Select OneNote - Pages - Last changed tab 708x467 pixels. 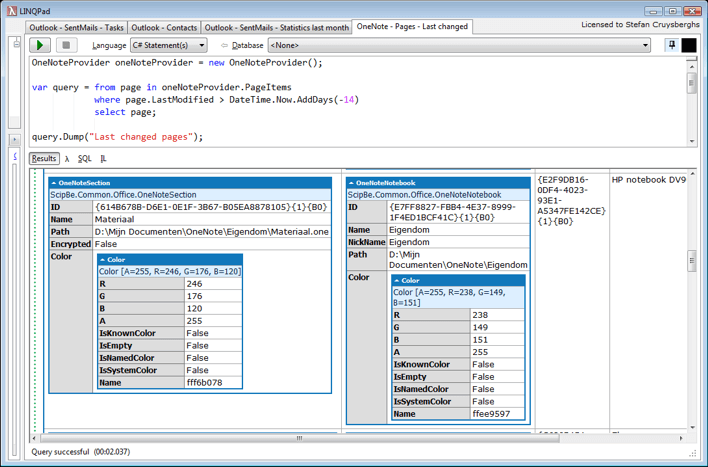[x=412, y=27]
